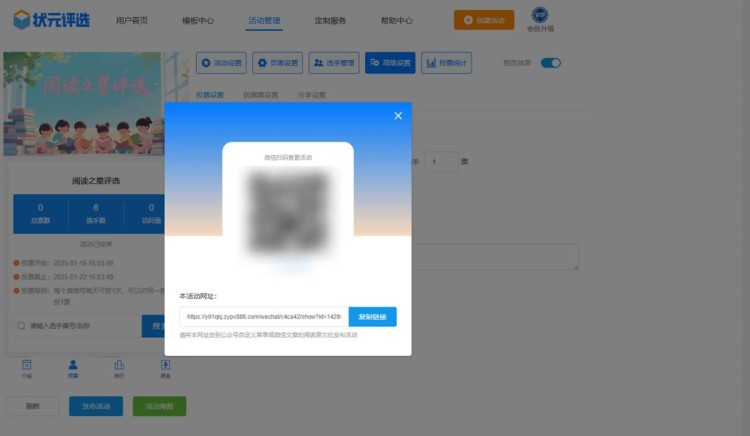
Task: Open the 模板中心 template center menu
Action: click(199, 20)
